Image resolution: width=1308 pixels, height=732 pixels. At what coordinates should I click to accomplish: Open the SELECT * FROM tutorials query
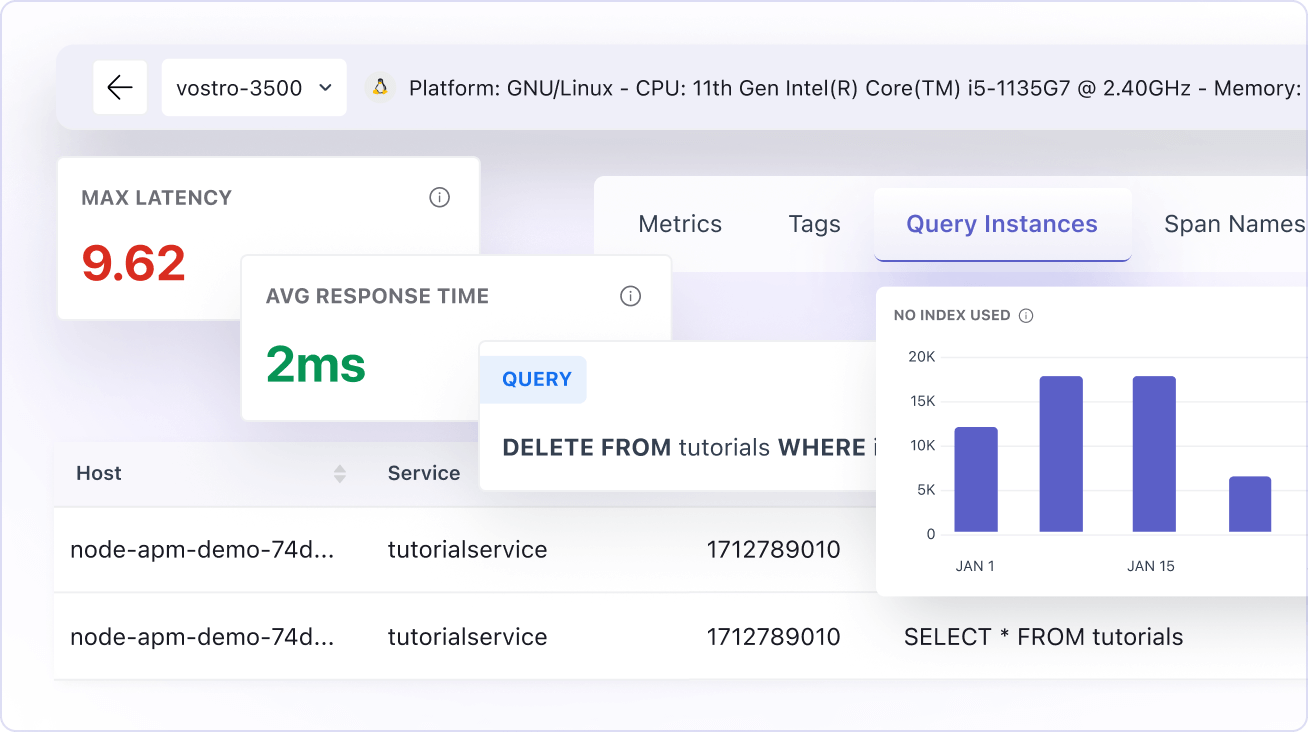coord(1043,636)
